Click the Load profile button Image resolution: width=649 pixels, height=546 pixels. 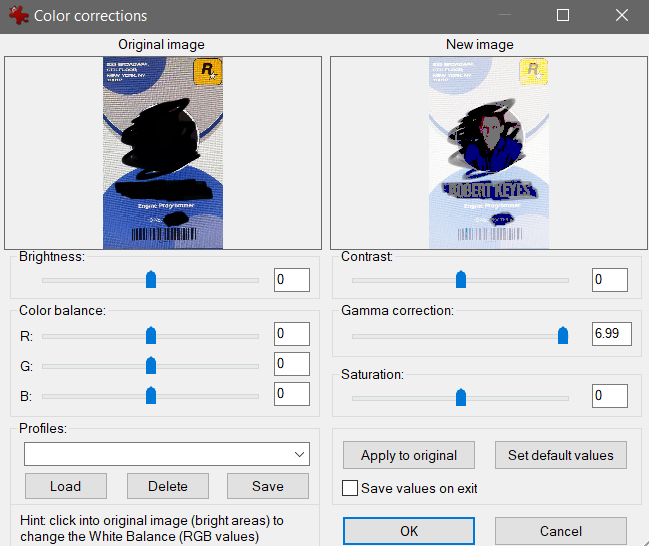pyautogui.click(x=66, y=486)
